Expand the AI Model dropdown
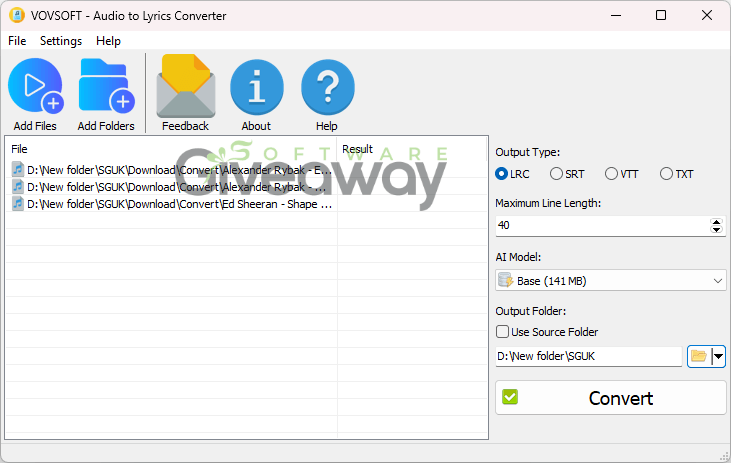Screen dimensions: 731x463 coord(717,281)
